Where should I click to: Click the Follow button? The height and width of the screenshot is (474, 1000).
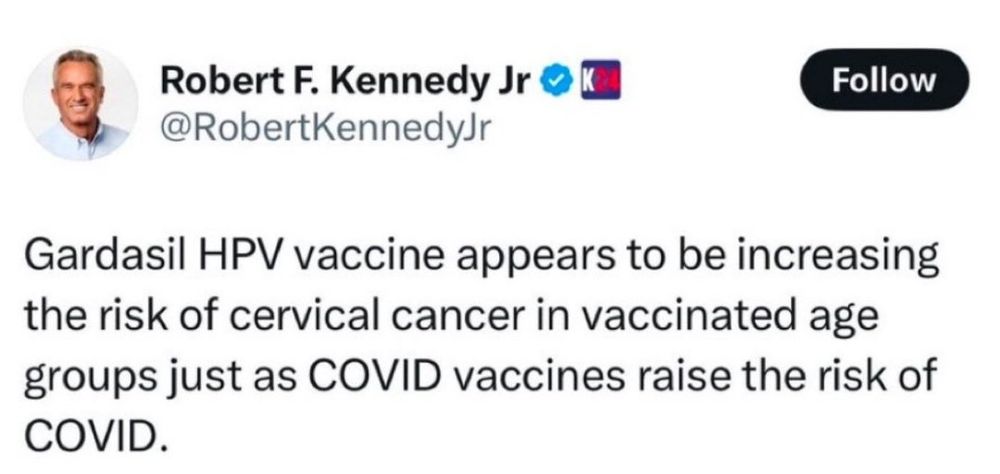tap(884, 81)
